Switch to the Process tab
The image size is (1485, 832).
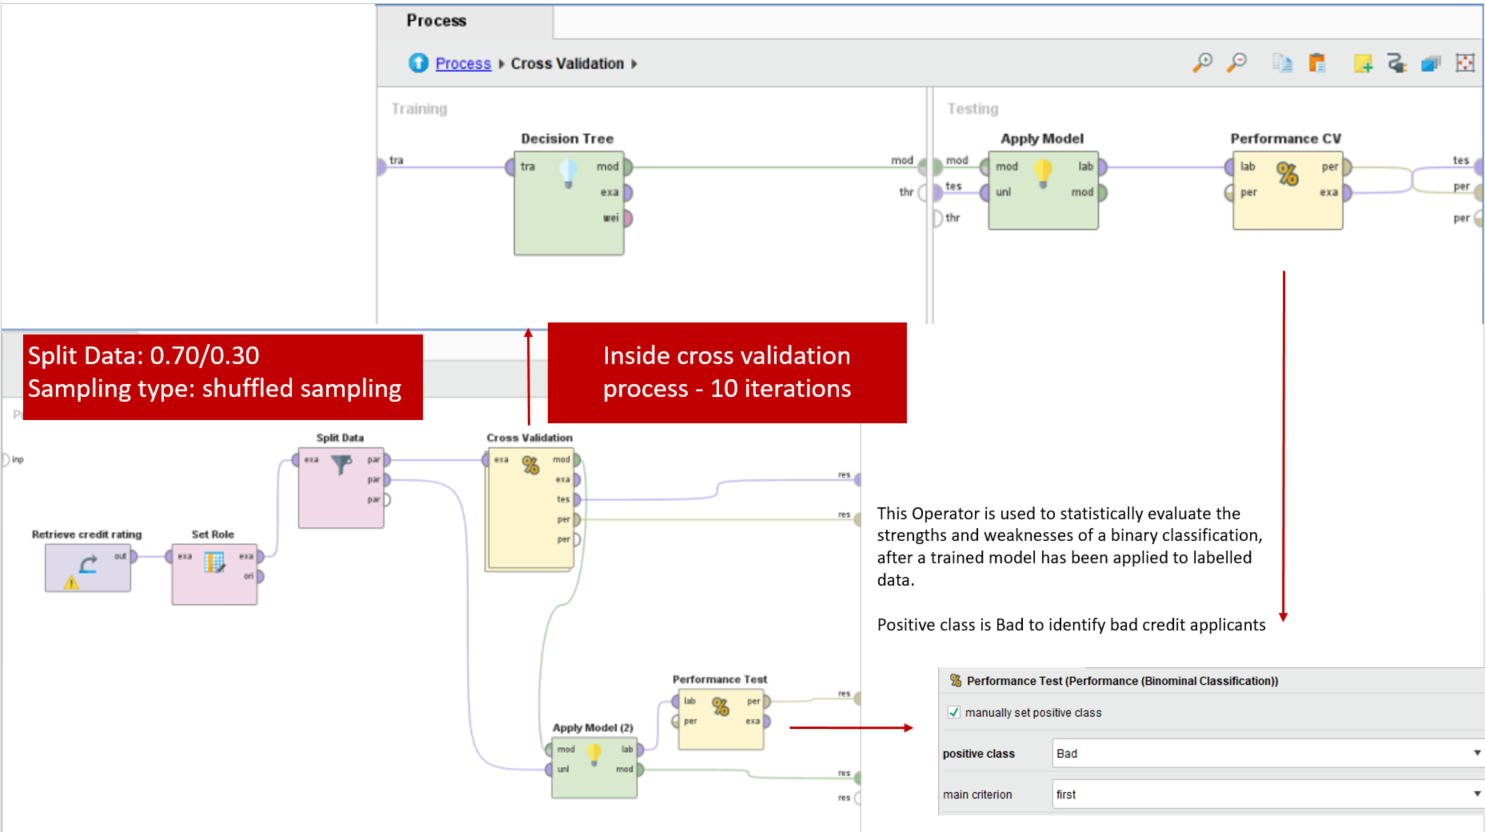tap(437, 21)
